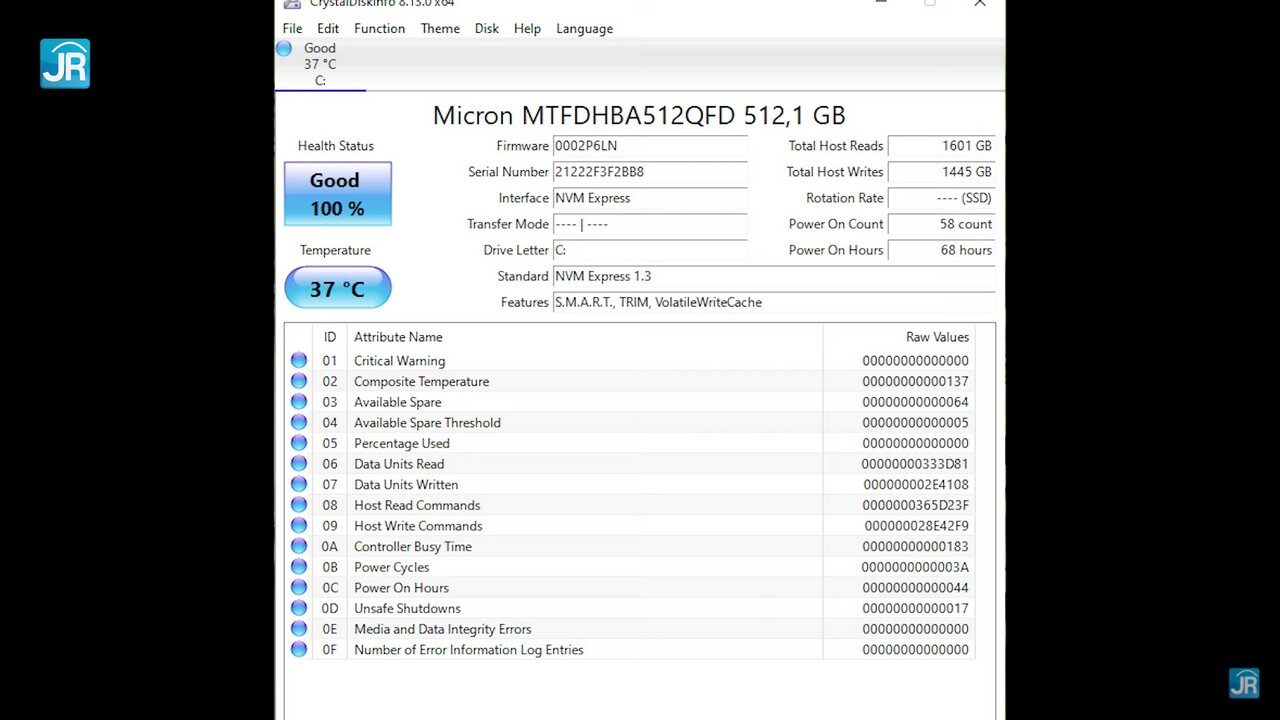Click the status icon for Power Cycles
Viewport: 1280px width, 720px height.
(x=298, y=567)
